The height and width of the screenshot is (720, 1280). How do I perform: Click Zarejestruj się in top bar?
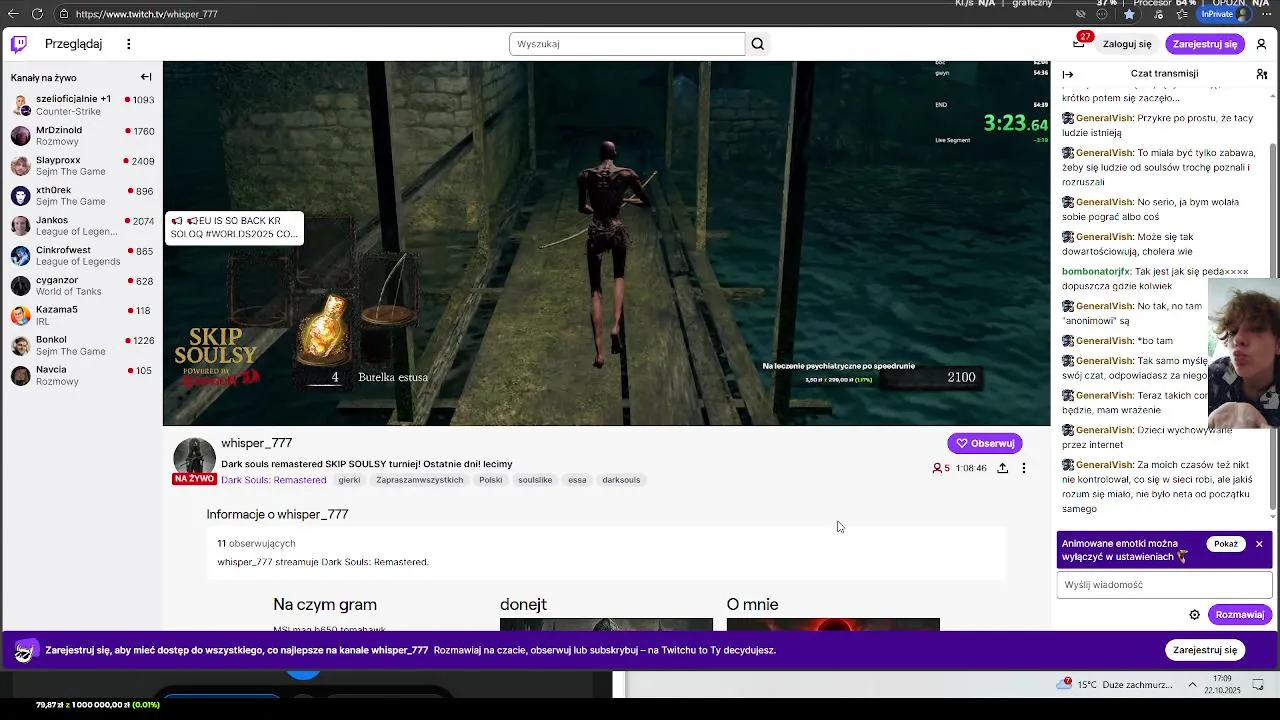coord(1205,44)
